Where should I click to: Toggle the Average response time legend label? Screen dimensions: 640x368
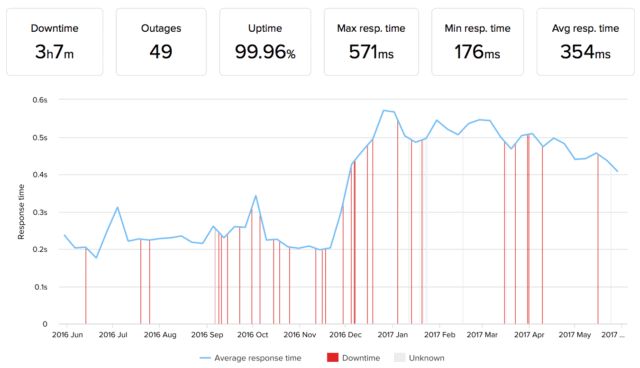[258, 358]
